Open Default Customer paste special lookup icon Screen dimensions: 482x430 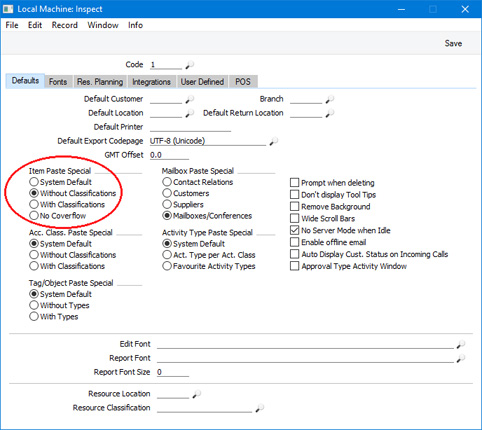(x=190, y=99)
